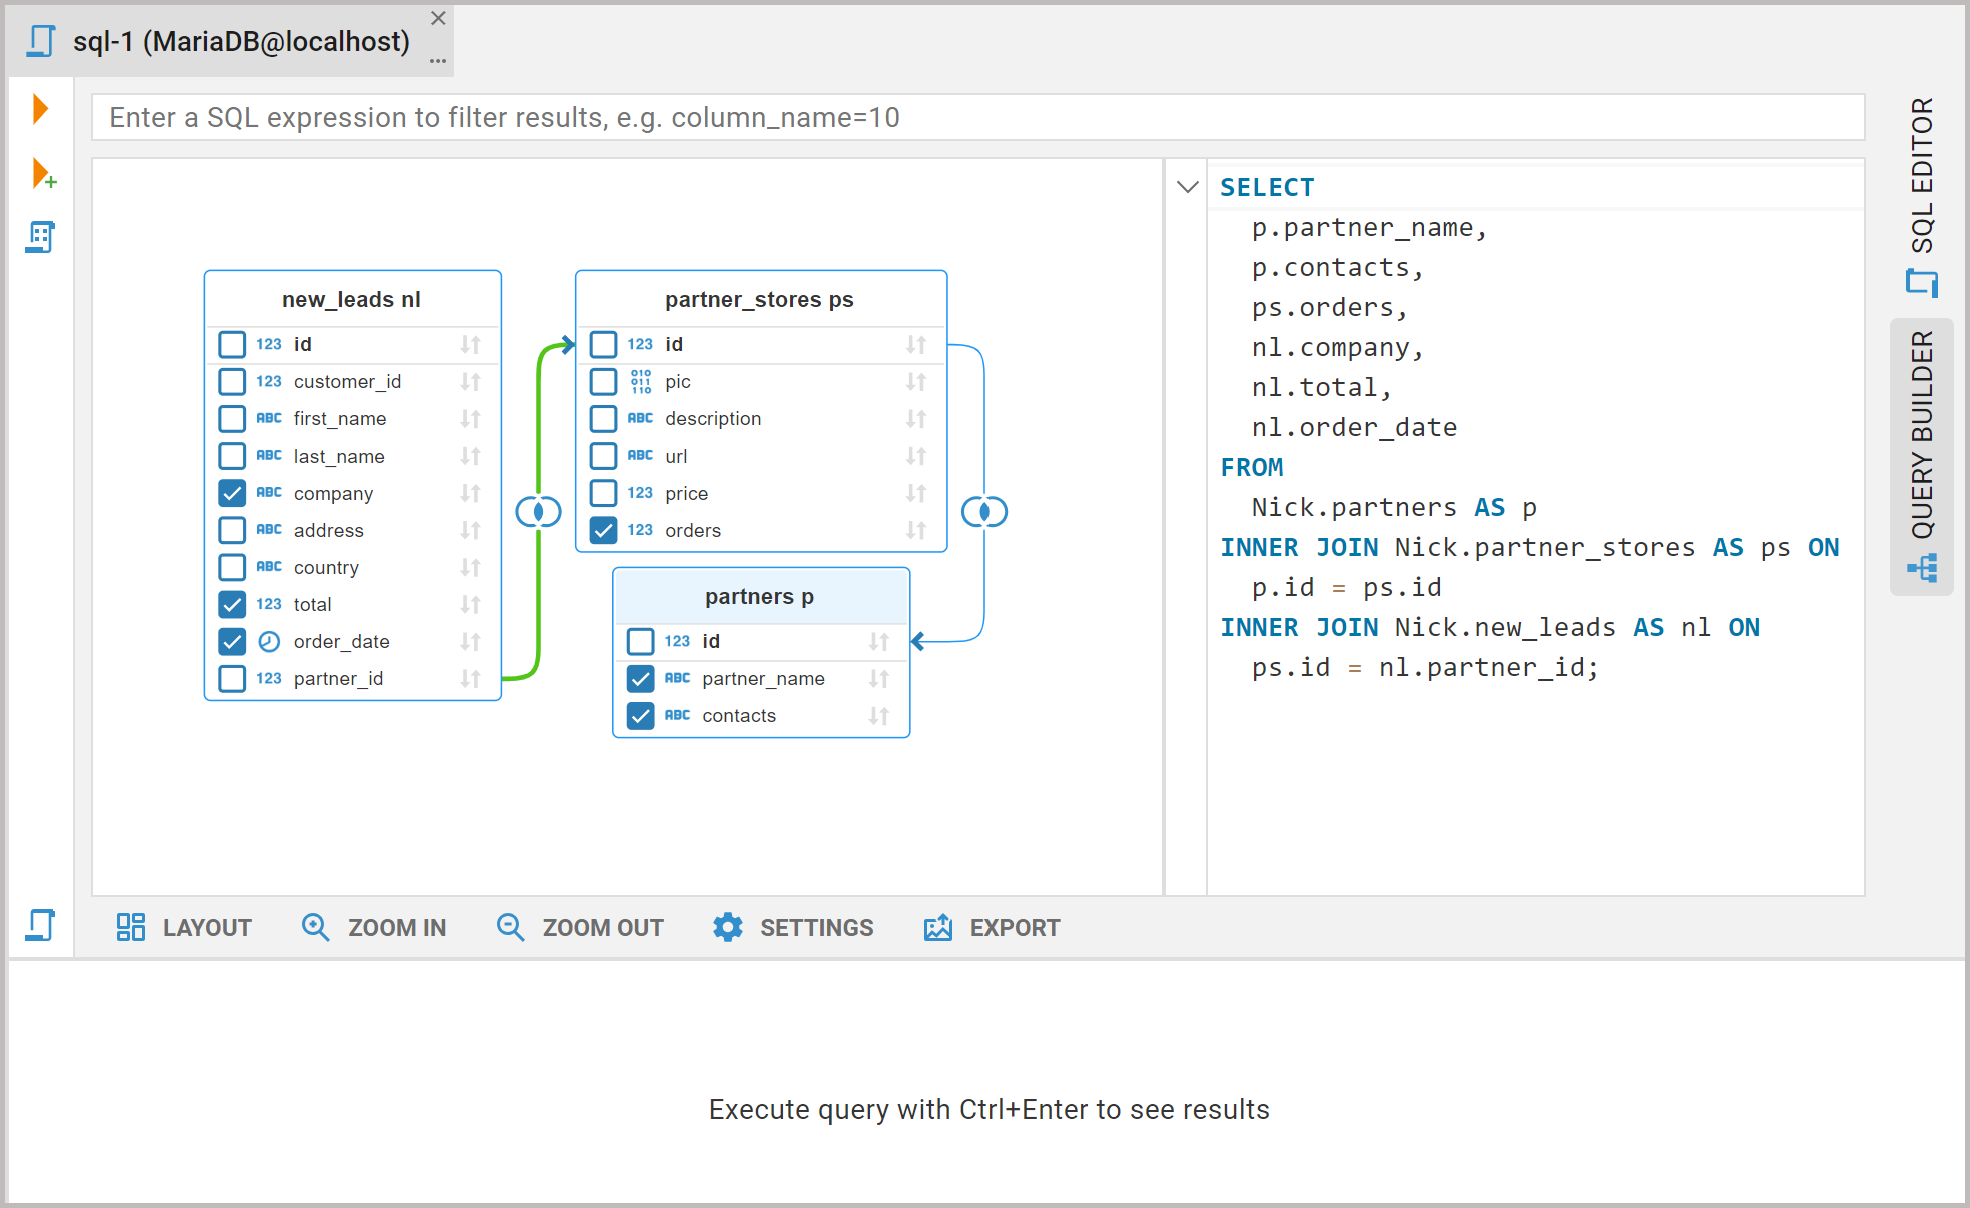Uncheck the contacts checkbox in partners
Viewport: 1970px width, 1208px height.
(x=640, y=716)
